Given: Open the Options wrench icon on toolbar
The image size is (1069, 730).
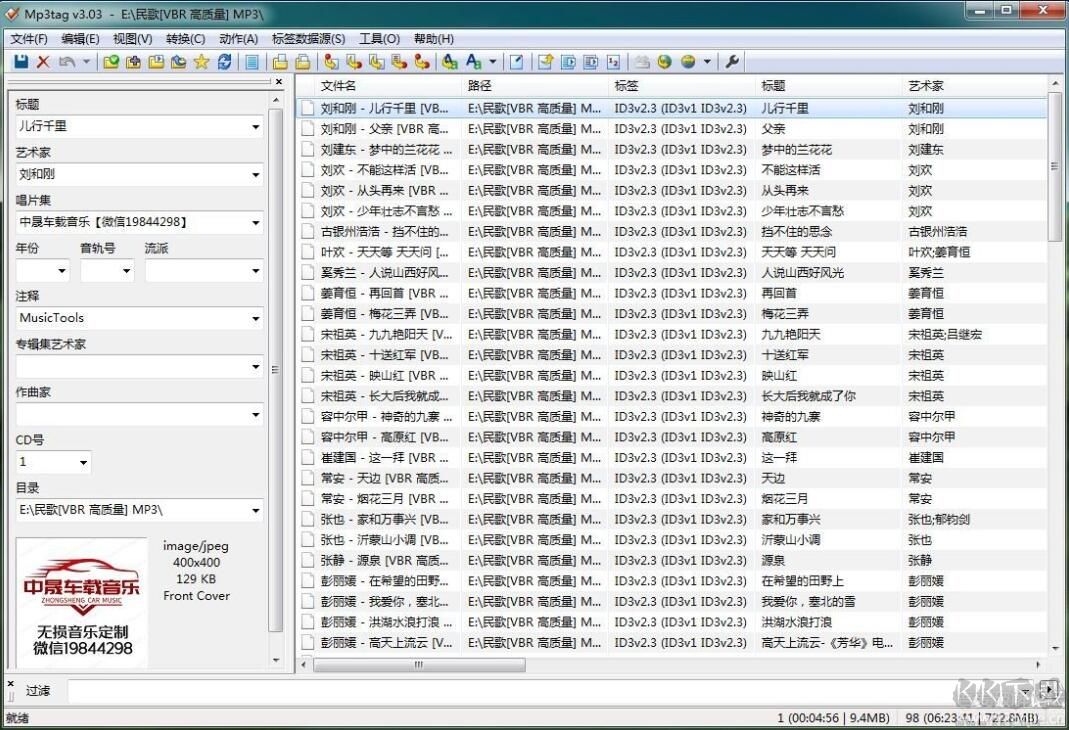Looking at the screenshot, I should click(732, 62).
